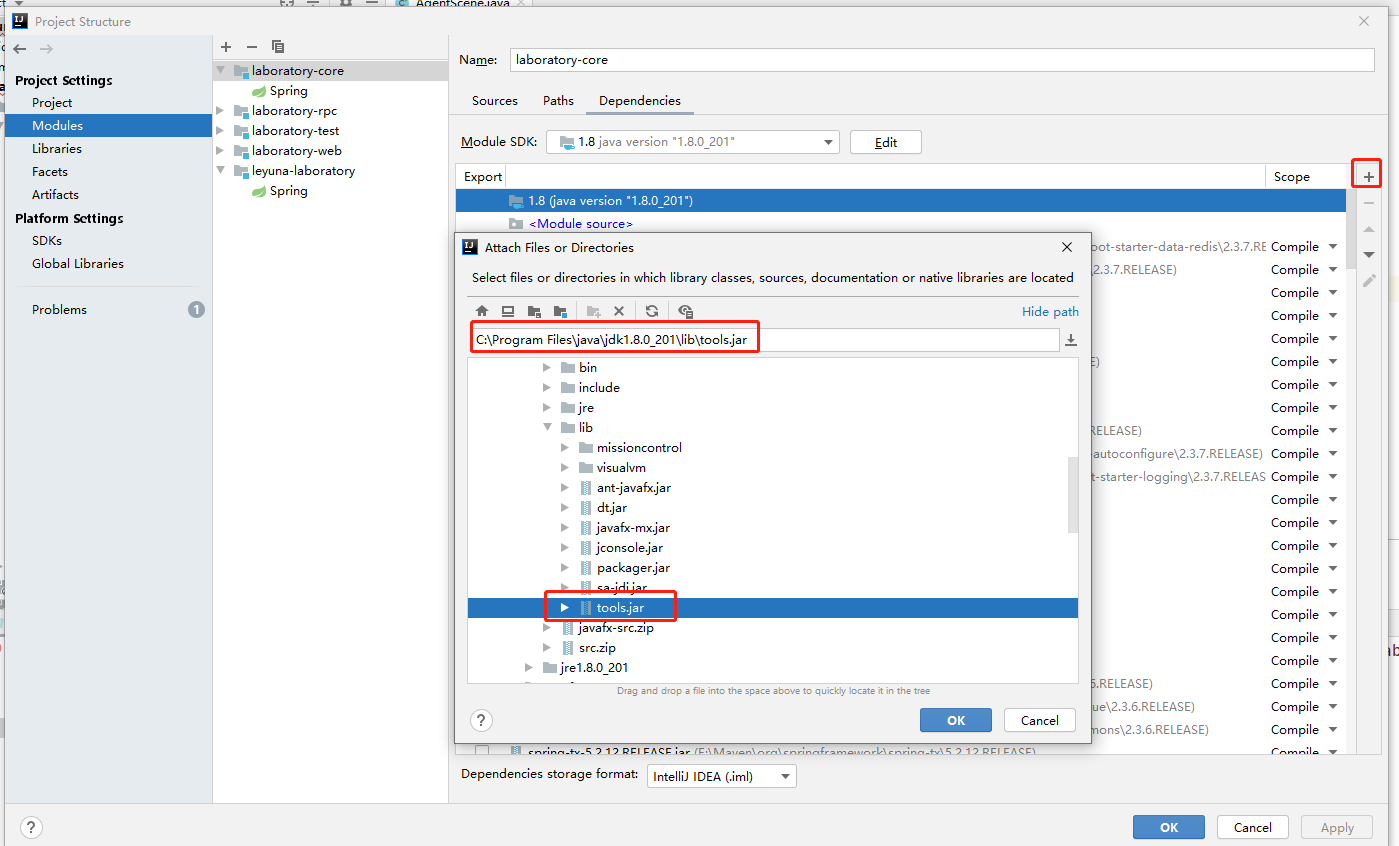The image size is (1399, 846).
Task: Click Edit button beside Module SDK
Action: pos(886,142)
